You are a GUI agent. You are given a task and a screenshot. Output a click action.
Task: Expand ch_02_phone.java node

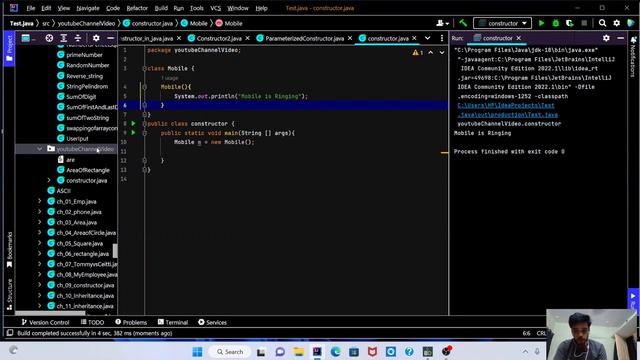(40, 211)
